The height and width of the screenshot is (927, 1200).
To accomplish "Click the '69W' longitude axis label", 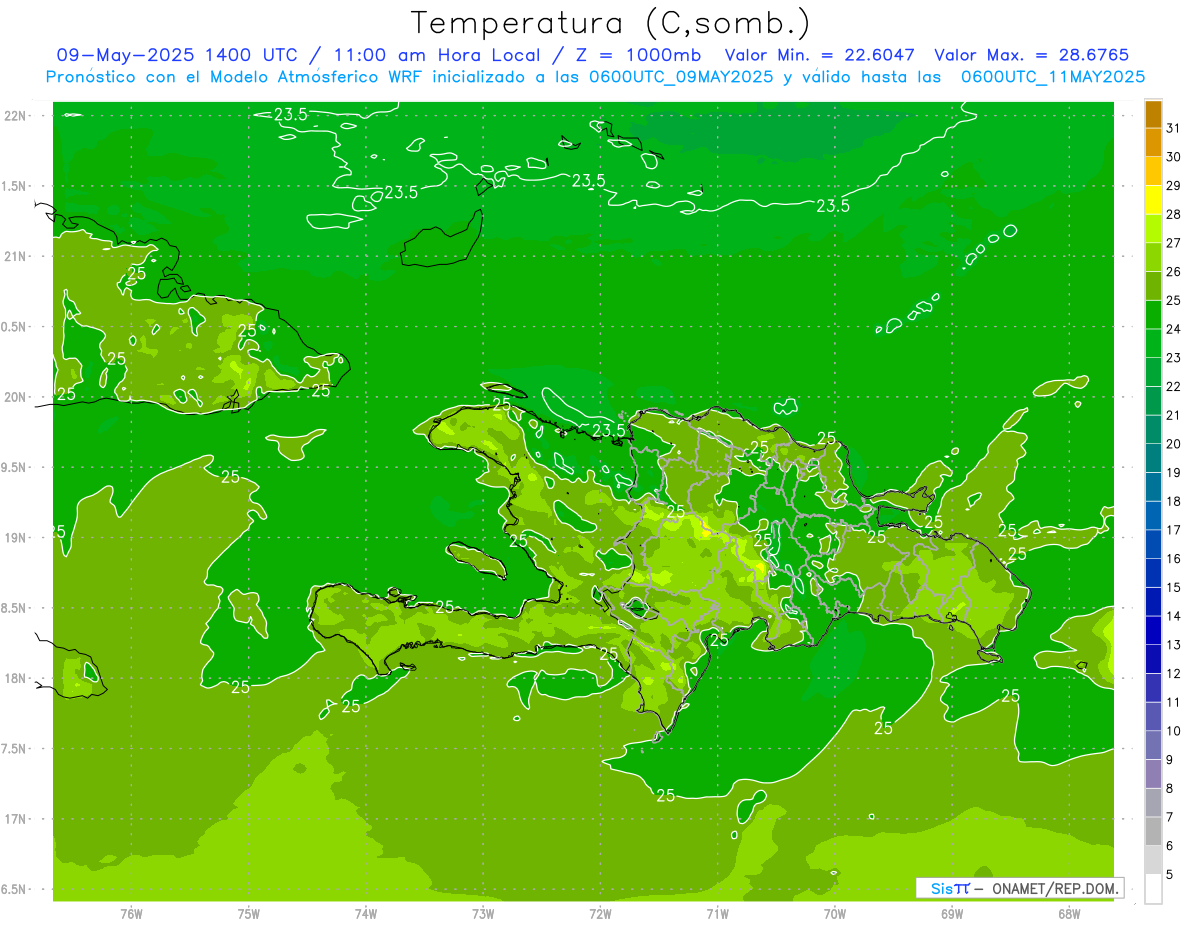I will (952, 914).
